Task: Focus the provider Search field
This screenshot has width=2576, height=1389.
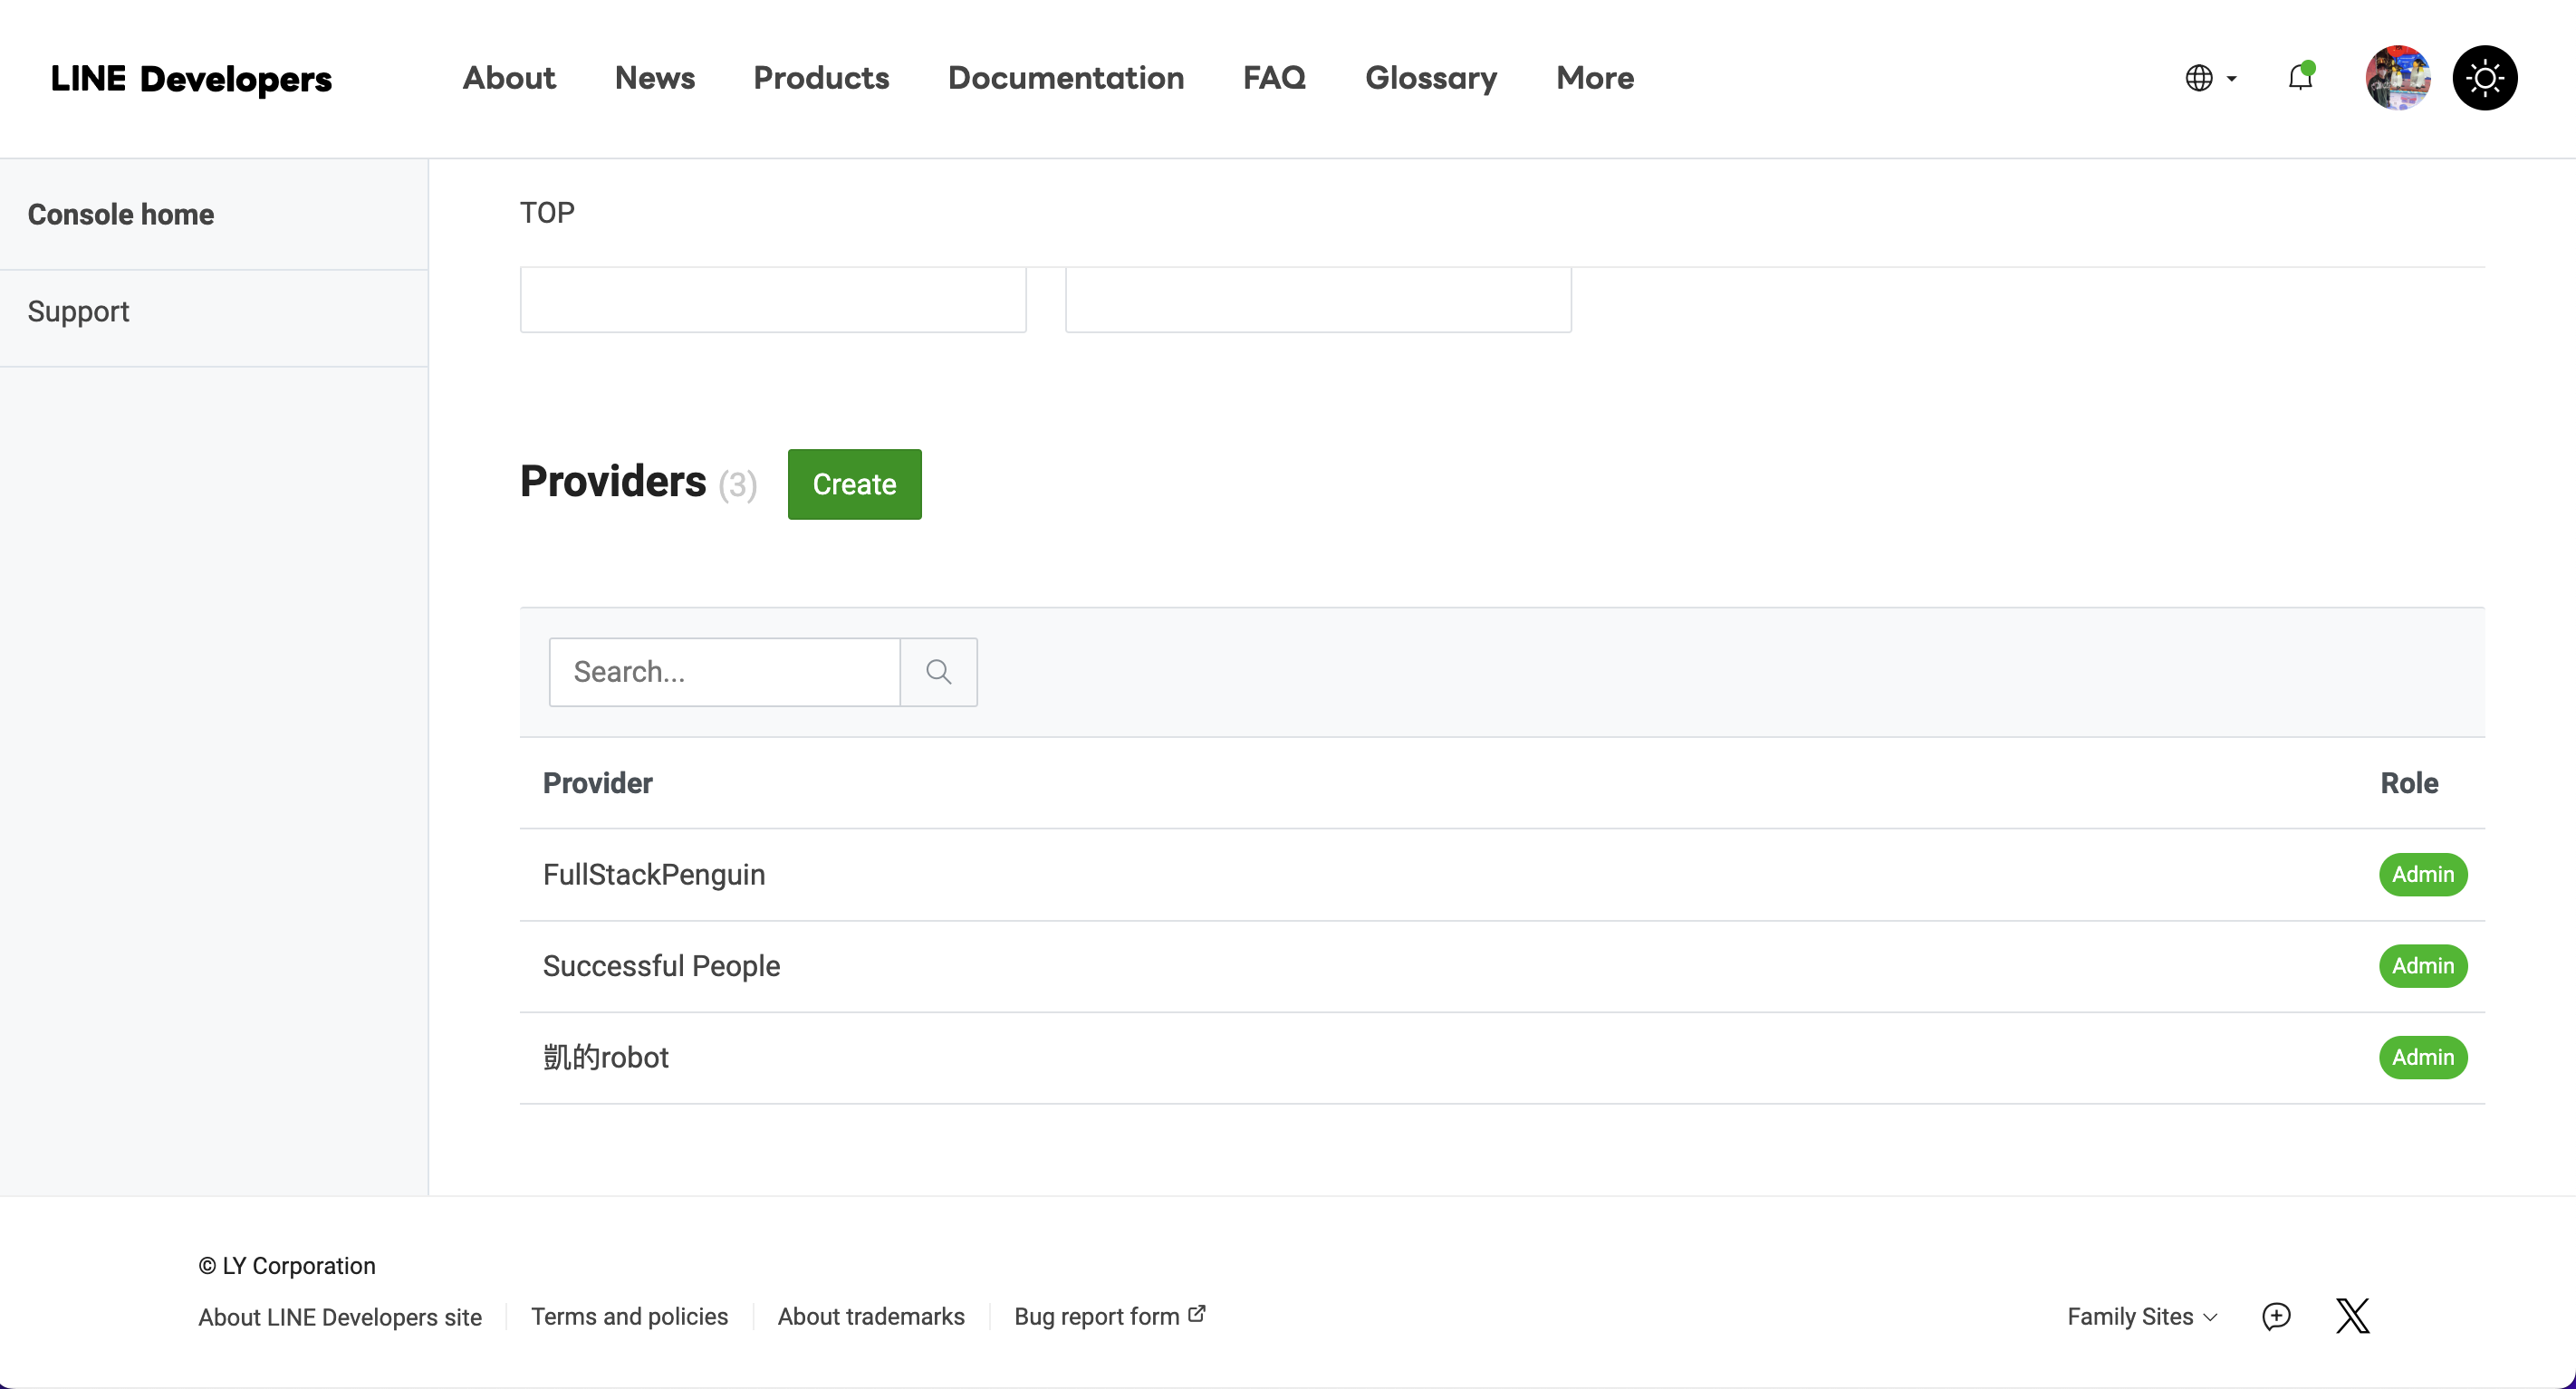Action: pos(724,672)
